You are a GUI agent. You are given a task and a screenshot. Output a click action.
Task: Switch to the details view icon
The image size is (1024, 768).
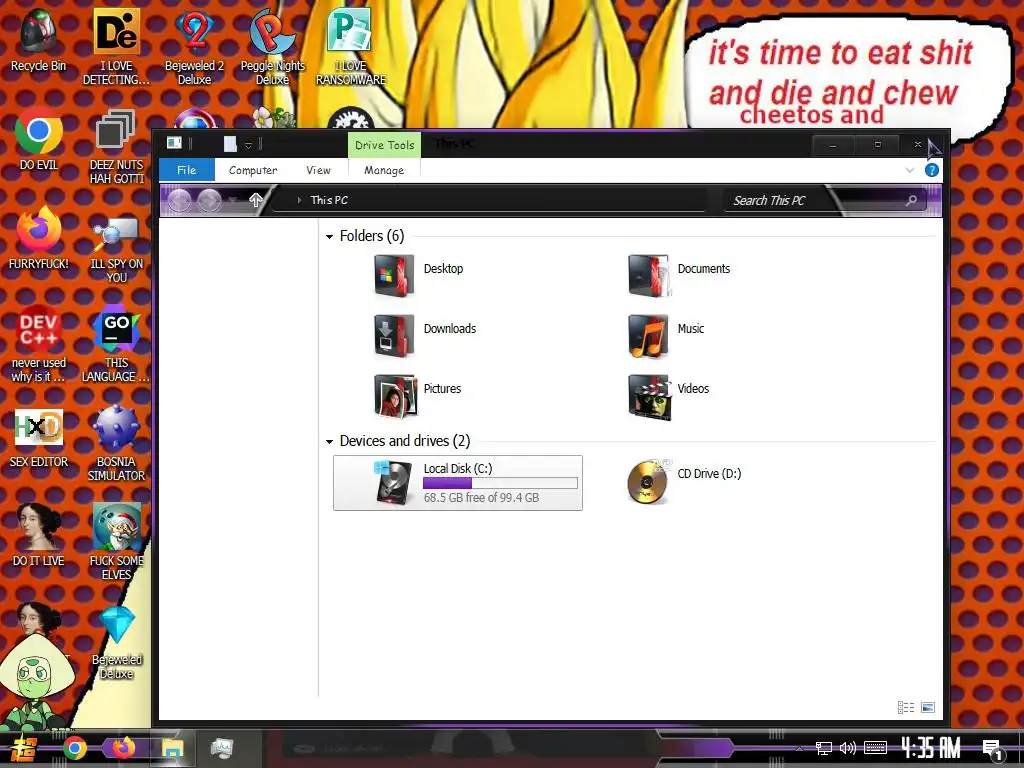tap(906, 707)
